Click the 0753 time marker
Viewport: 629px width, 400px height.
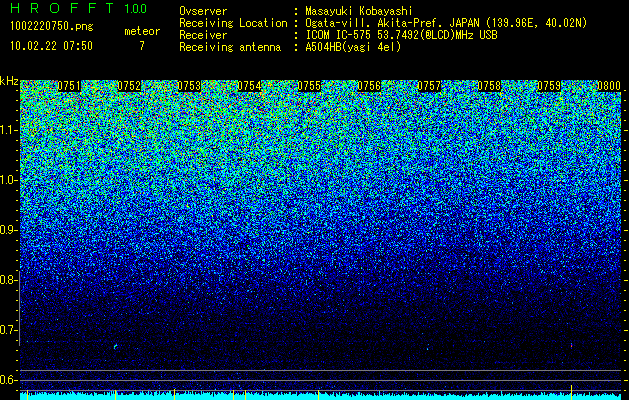pos(189,86)
